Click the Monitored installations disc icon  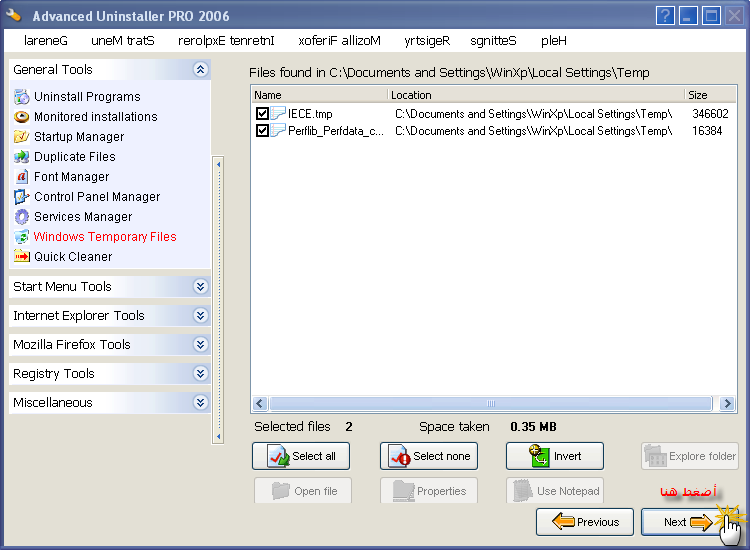click(22, 117)
